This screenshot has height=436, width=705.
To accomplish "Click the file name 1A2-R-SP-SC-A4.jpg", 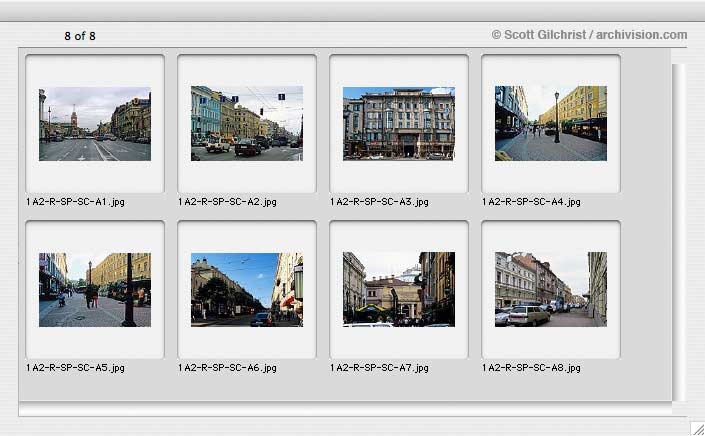I will (x=531, y=202).
